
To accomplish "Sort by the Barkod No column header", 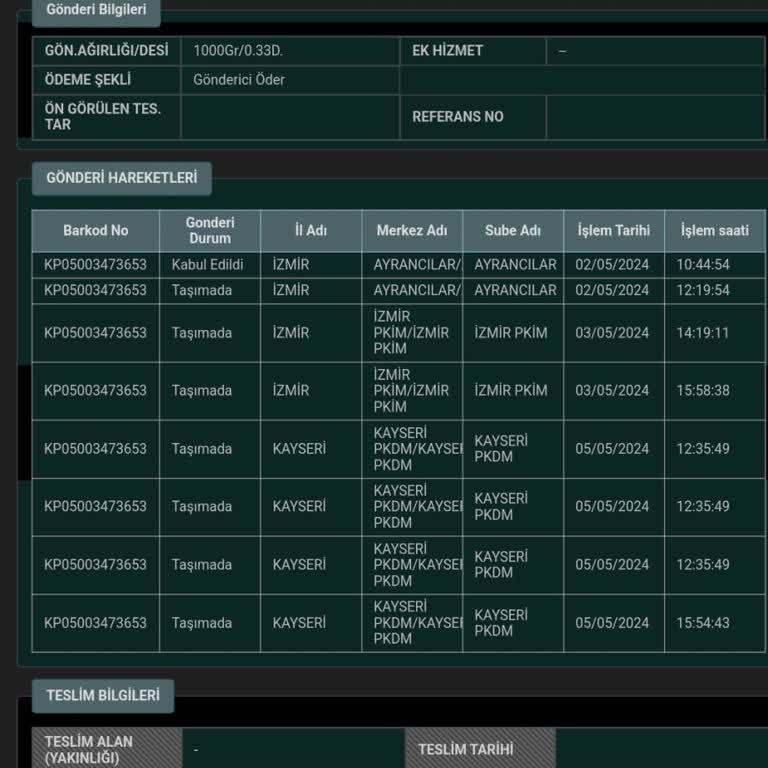I will coord(95,231).
